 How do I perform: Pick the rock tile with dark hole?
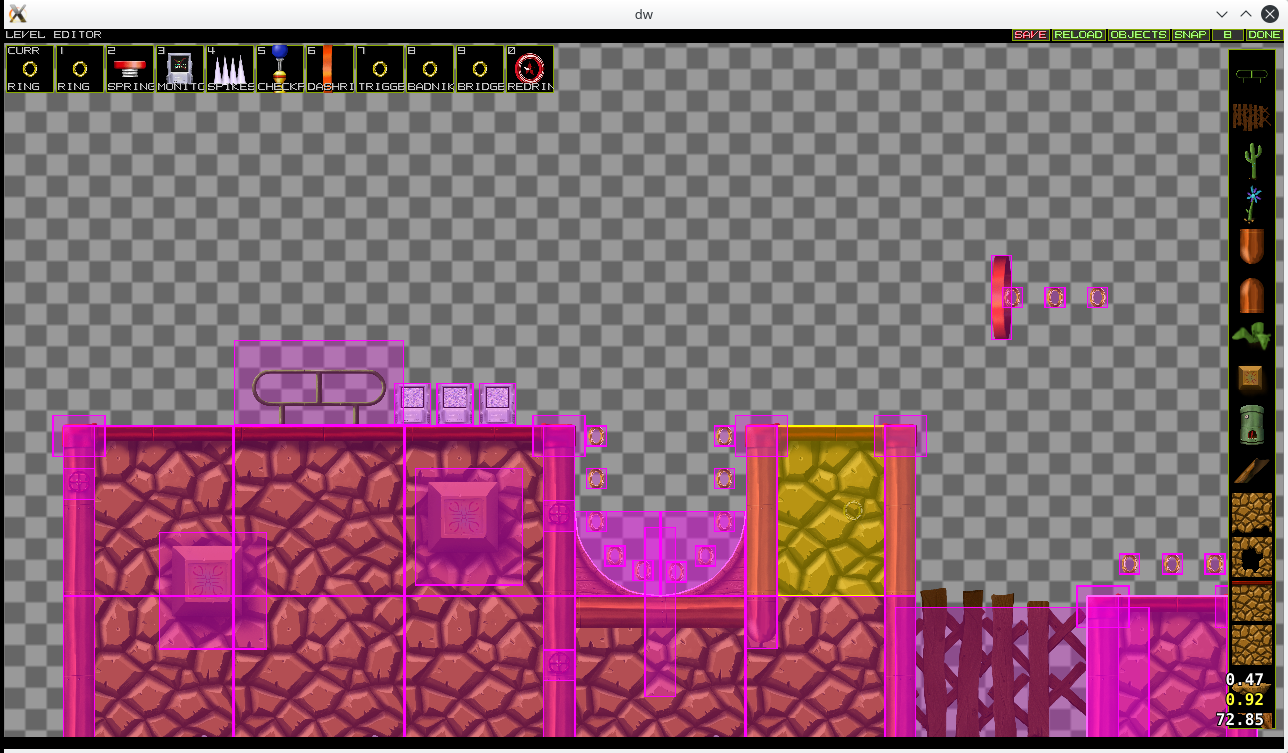[1250, 557]
